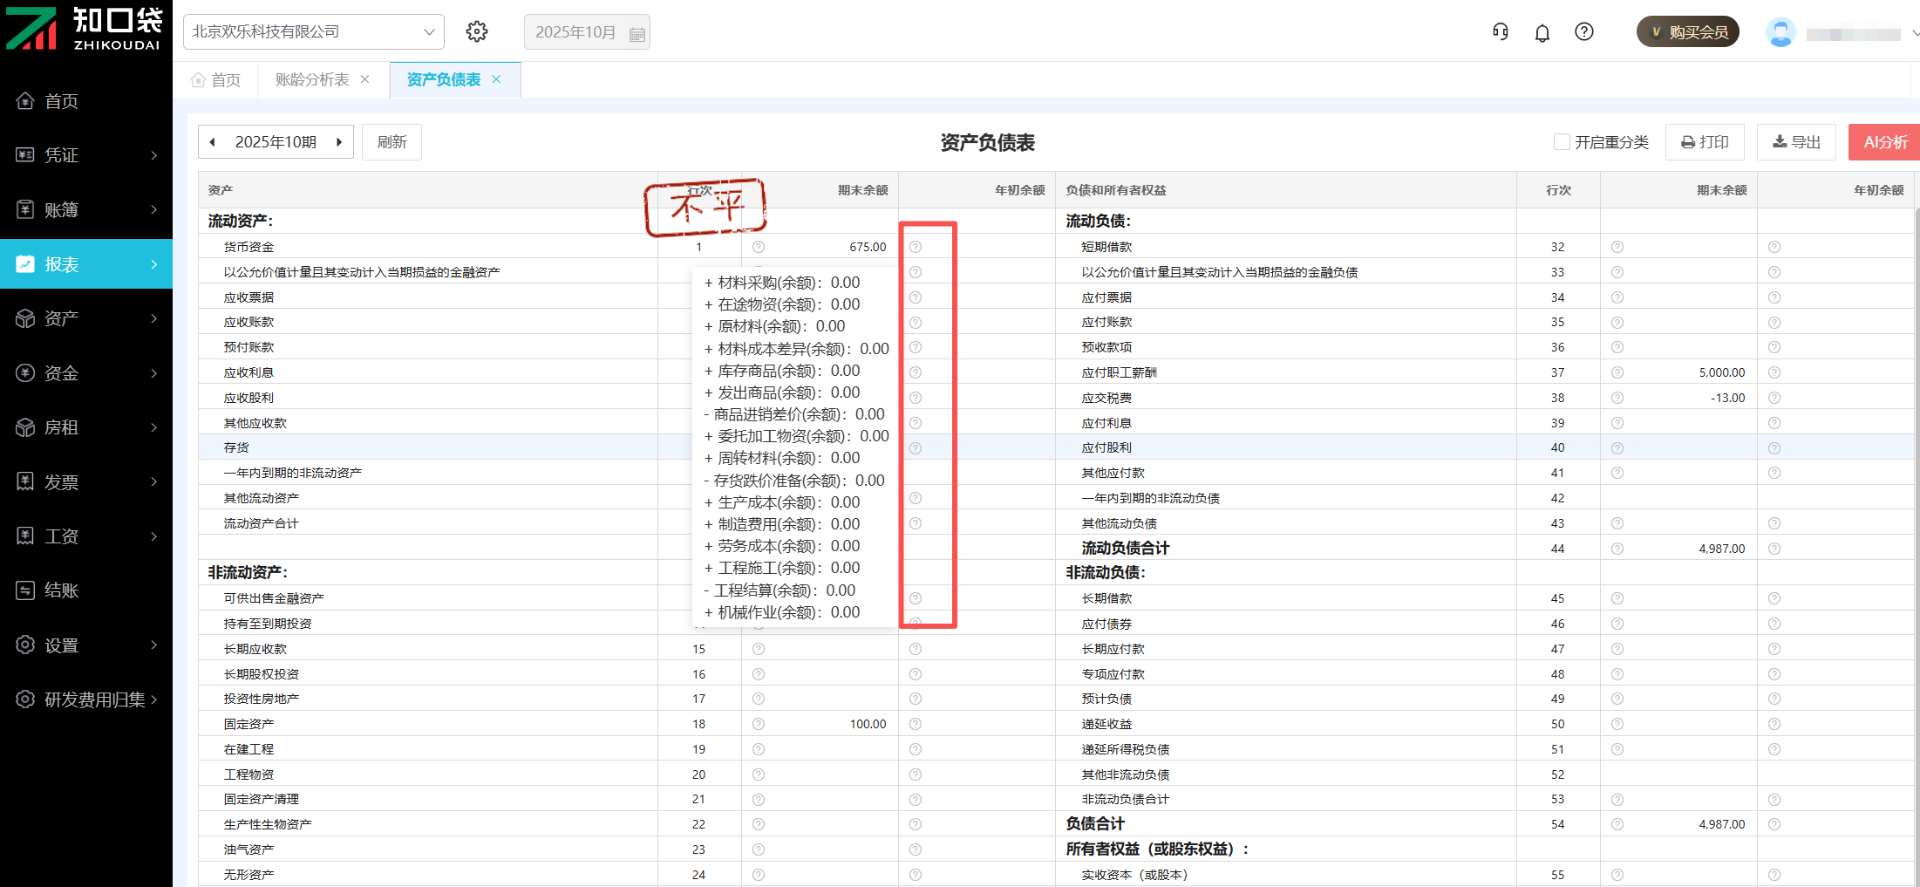Close the 账龄分析表 tab

365,80
